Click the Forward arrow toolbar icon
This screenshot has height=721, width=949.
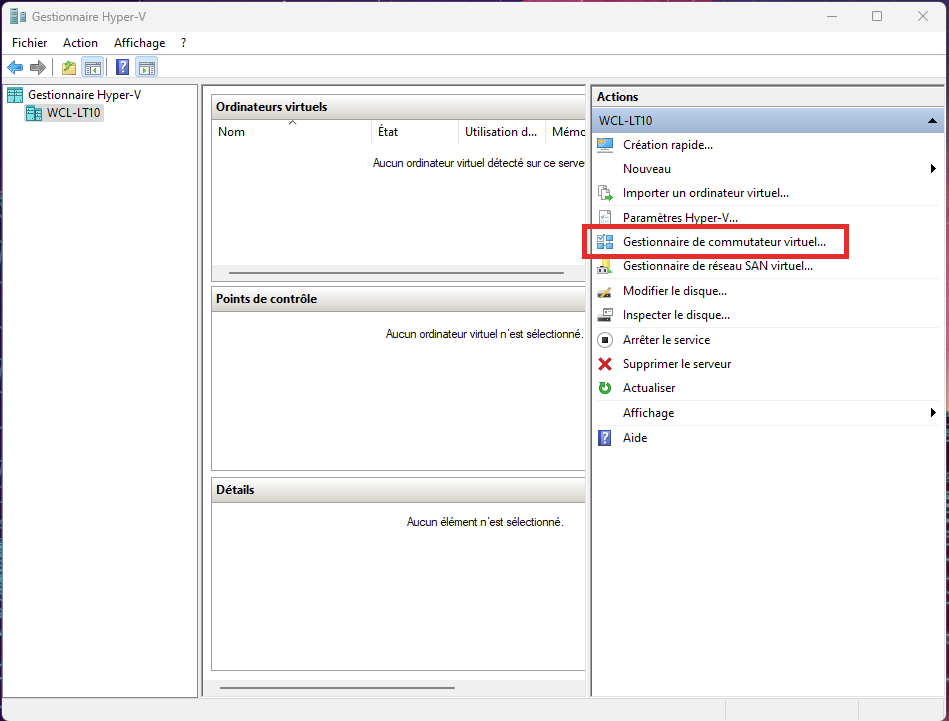point(38,67)
